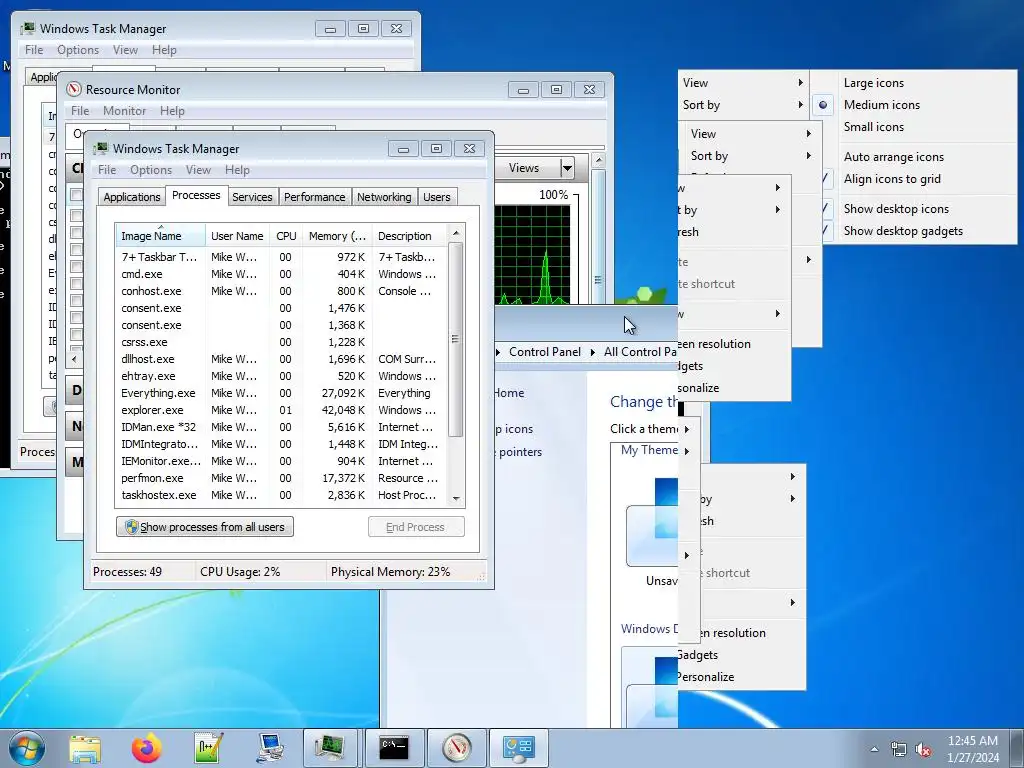Toggle Show desktop icons check mark
The image size is (1024, 768).
[826, 208]
